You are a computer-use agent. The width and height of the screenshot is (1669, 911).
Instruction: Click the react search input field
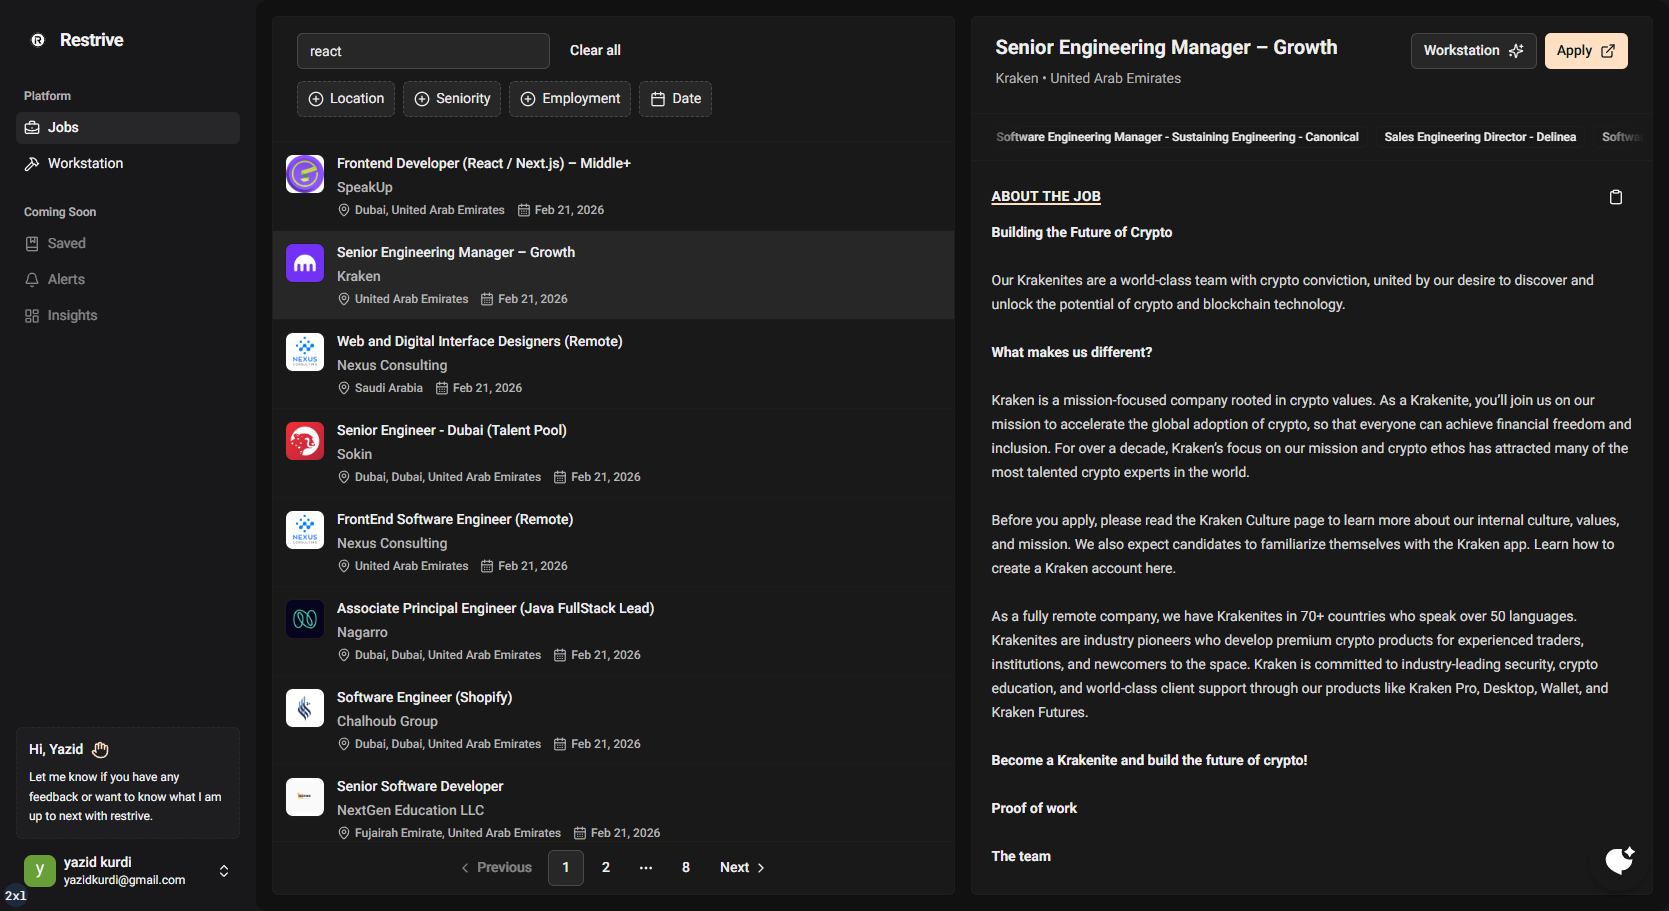(423, 51)
